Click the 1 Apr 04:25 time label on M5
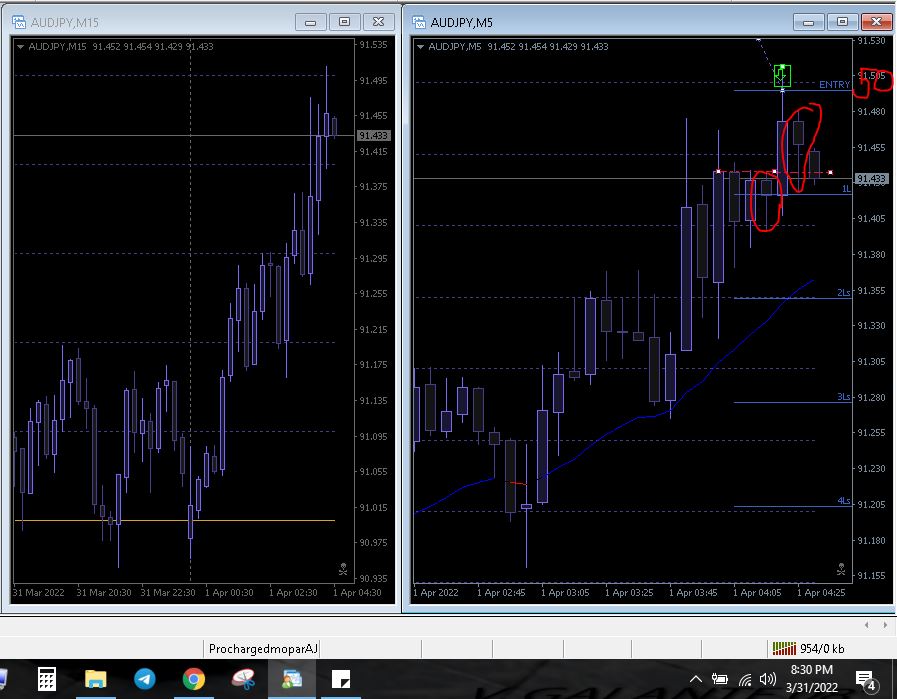The width and height of the screenshot is (897, 699). (x=821, y=593)
